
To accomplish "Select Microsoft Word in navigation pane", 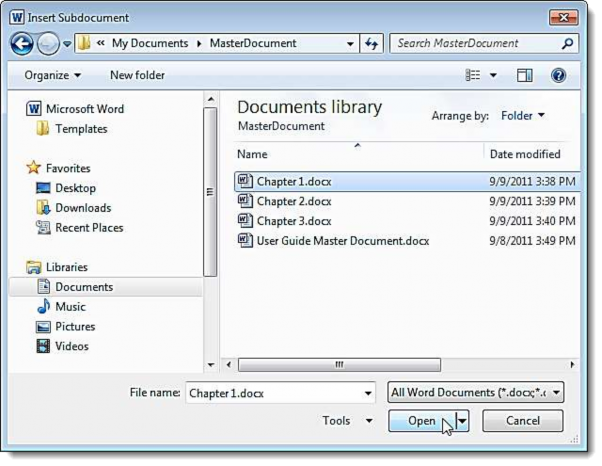I will [x=85, y=109].
